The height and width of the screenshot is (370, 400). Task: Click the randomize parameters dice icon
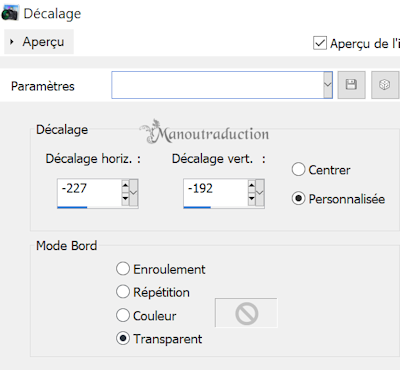385,85
